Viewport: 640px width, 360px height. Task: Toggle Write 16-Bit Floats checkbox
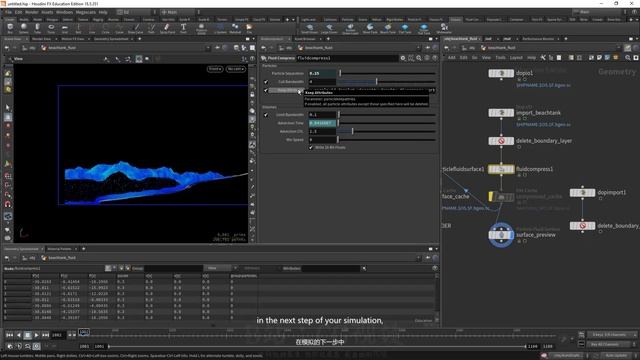click(x=311, y=147)
